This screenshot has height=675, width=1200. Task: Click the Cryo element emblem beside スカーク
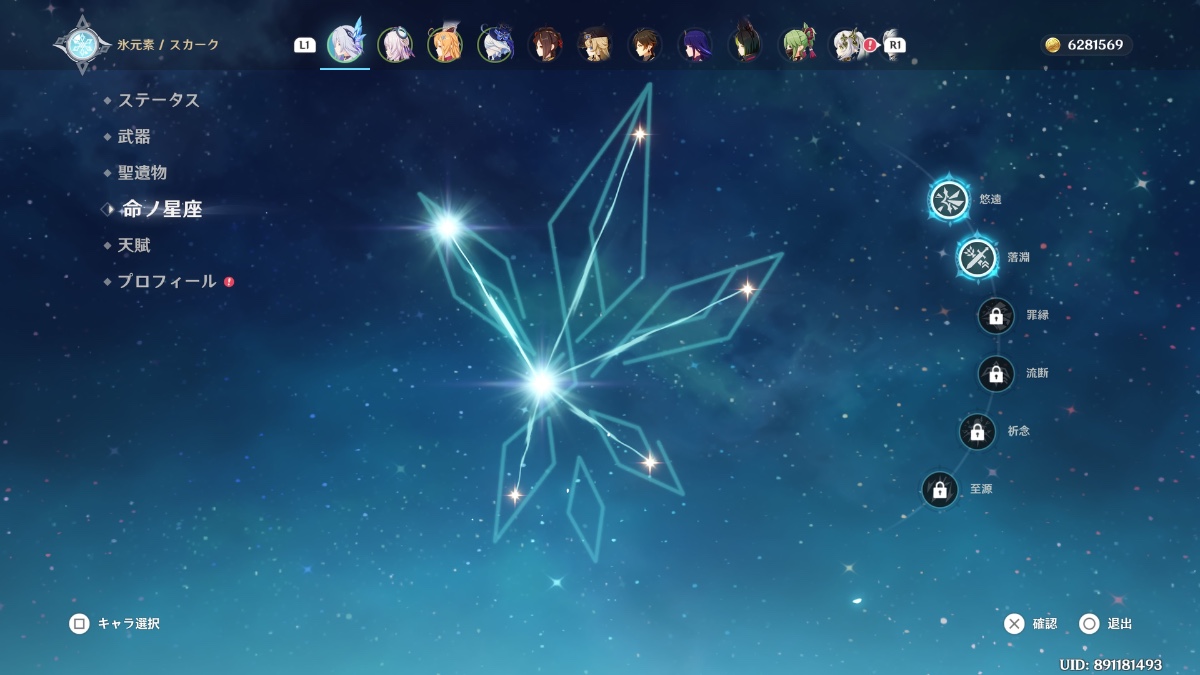click(82, 45)
